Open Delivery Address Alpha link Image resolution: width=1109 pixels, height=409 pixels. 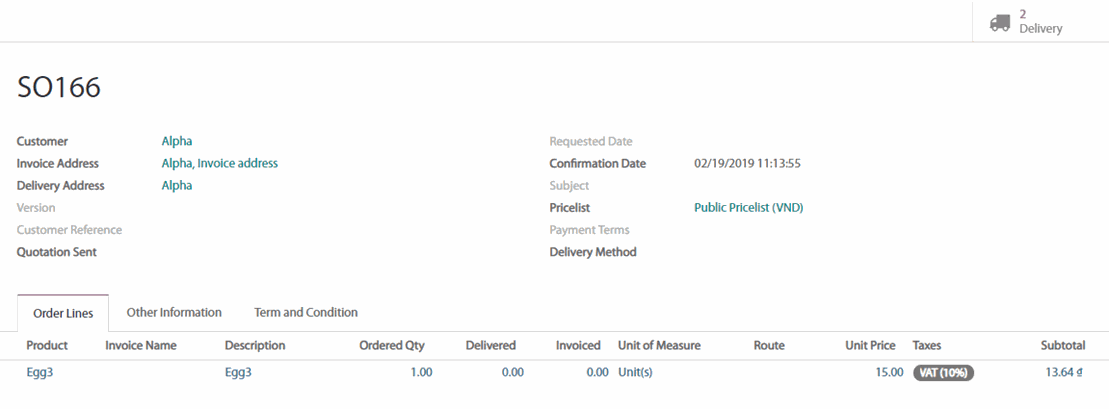177,186
